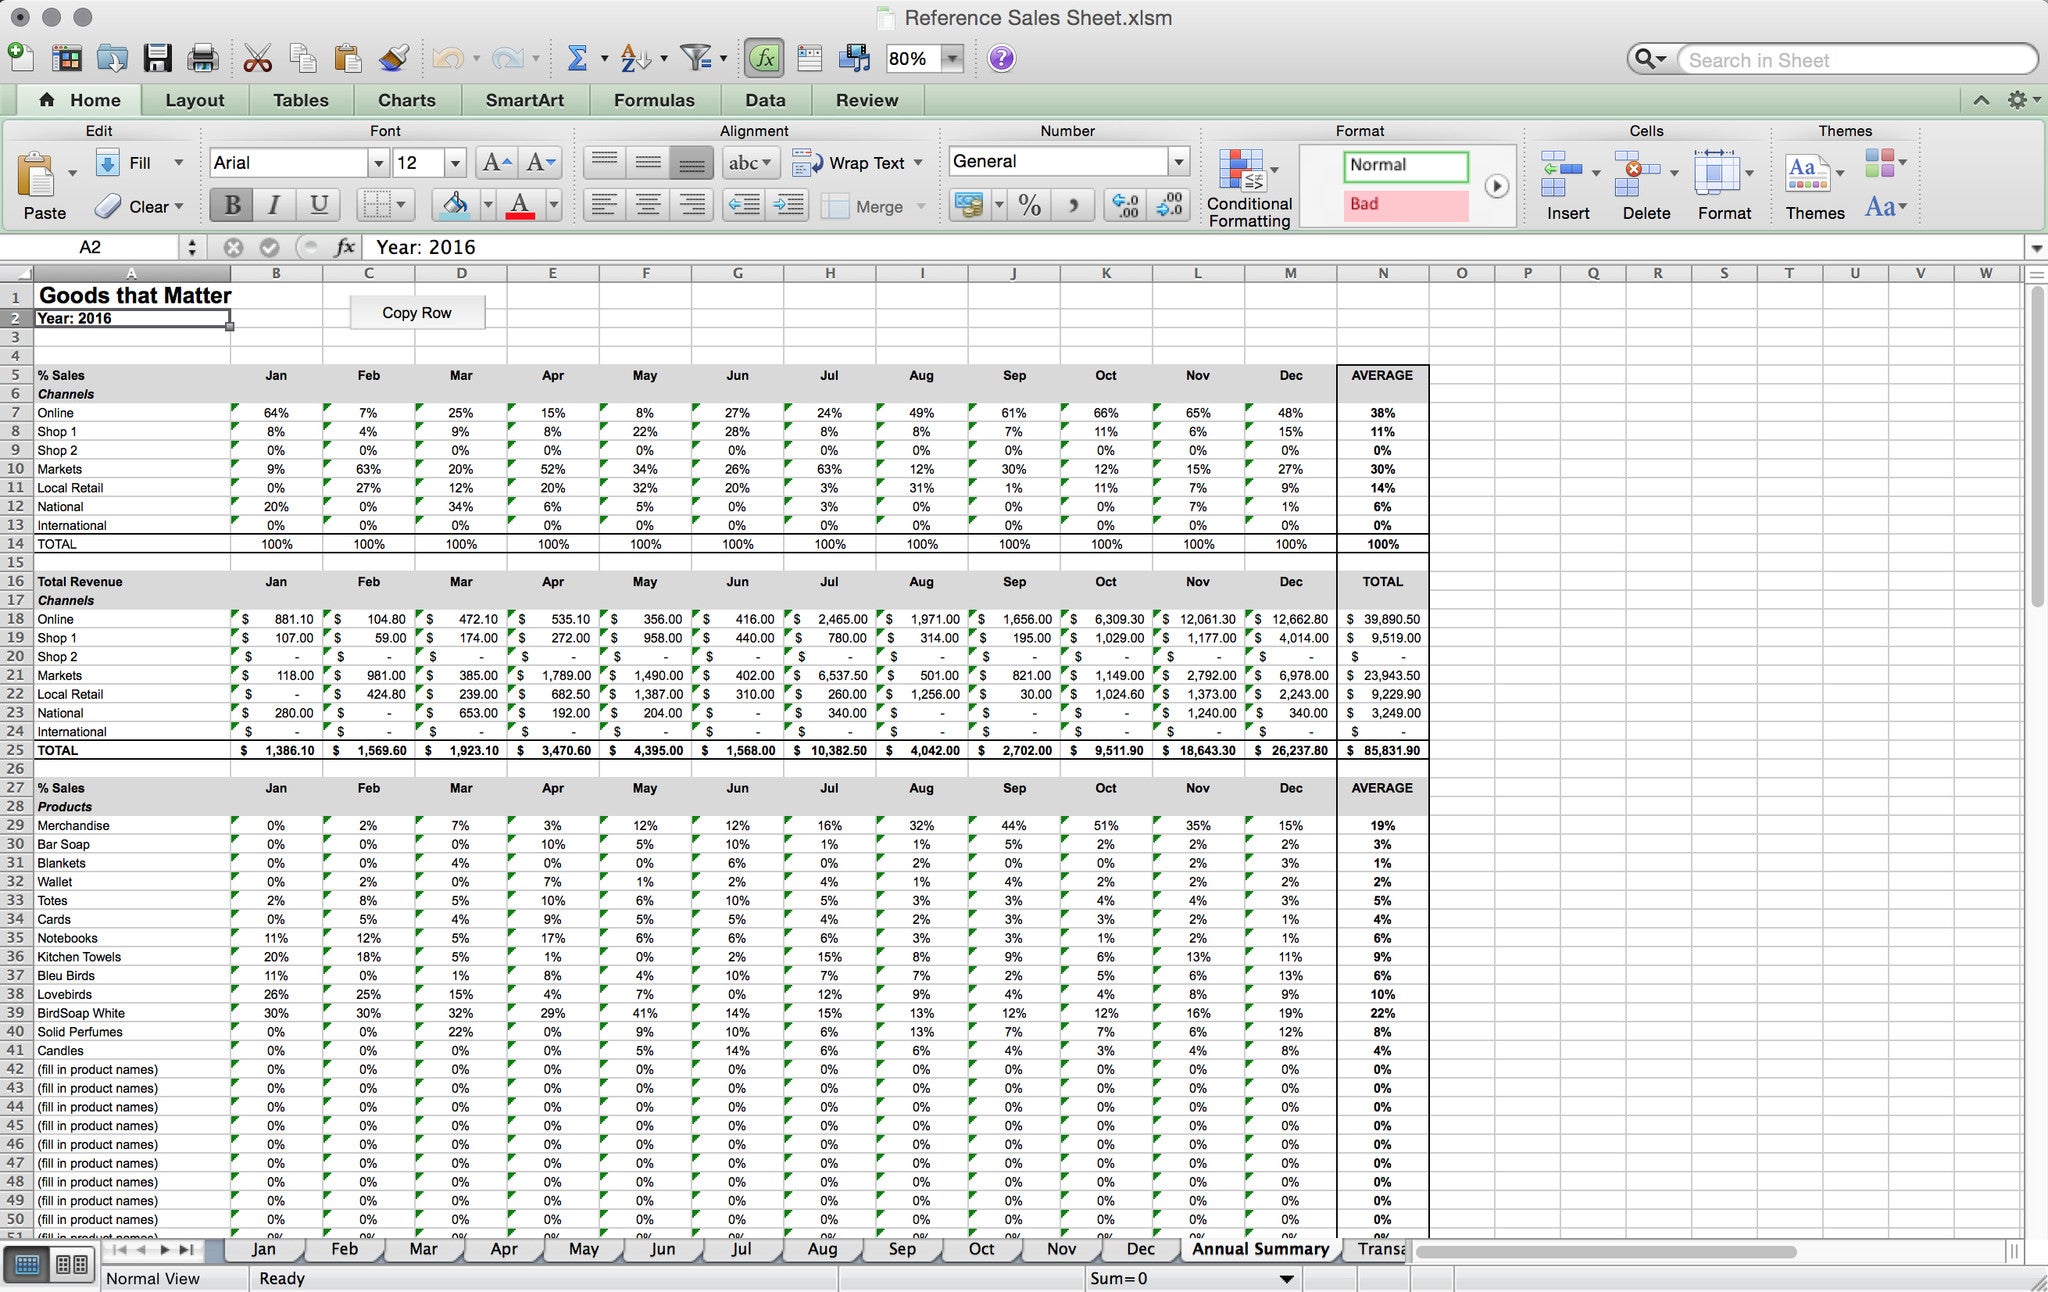This screenshot has width=2048, height=1292.
Task: Toggle Underline formatting
Action: click(318, 206)
